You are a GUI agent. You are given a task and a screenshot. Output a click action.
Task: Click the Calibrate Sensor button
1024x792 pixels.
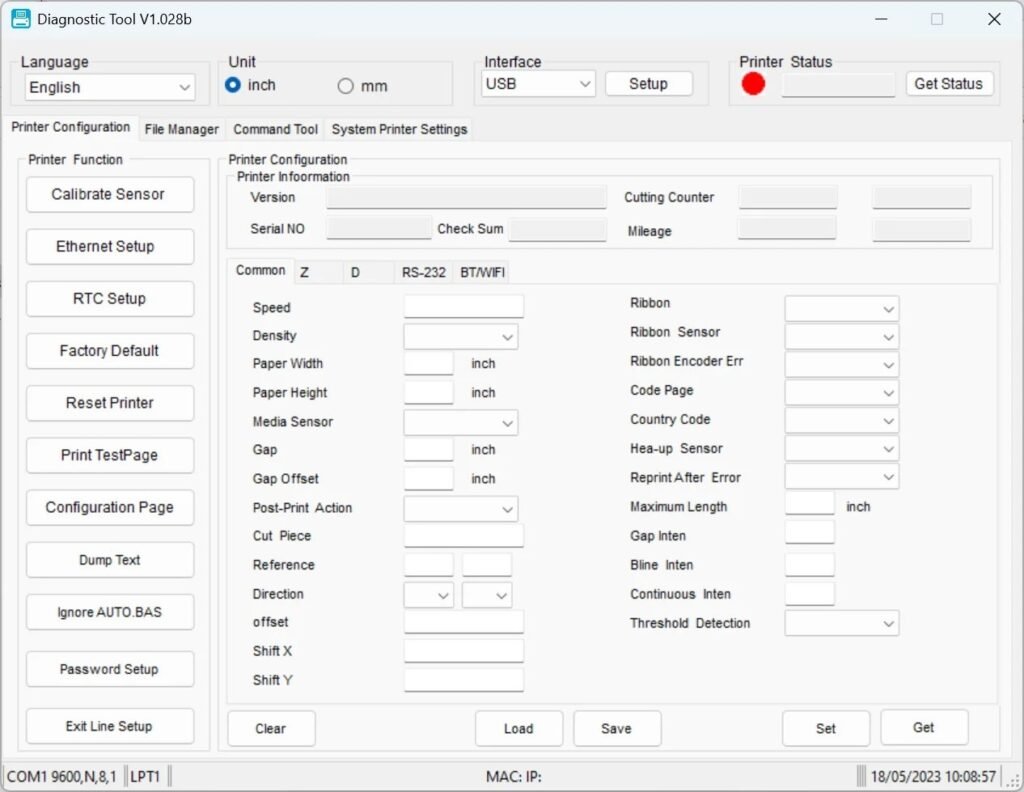pyautogui.click(x=109, y=195)
